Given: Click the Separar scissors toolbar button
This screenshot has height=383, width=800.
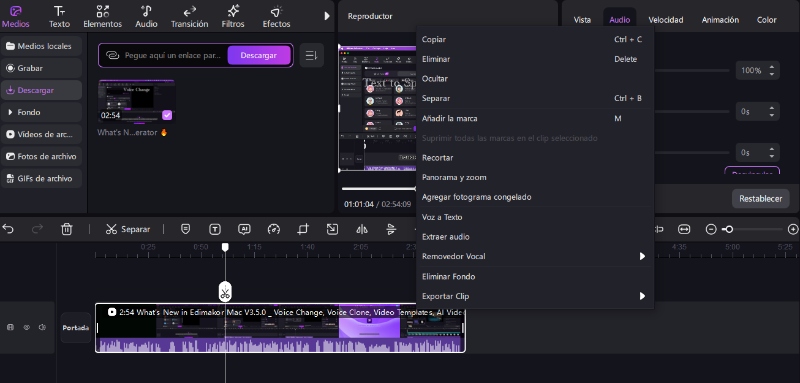Looking at the screenshot, I should point(128,229).
